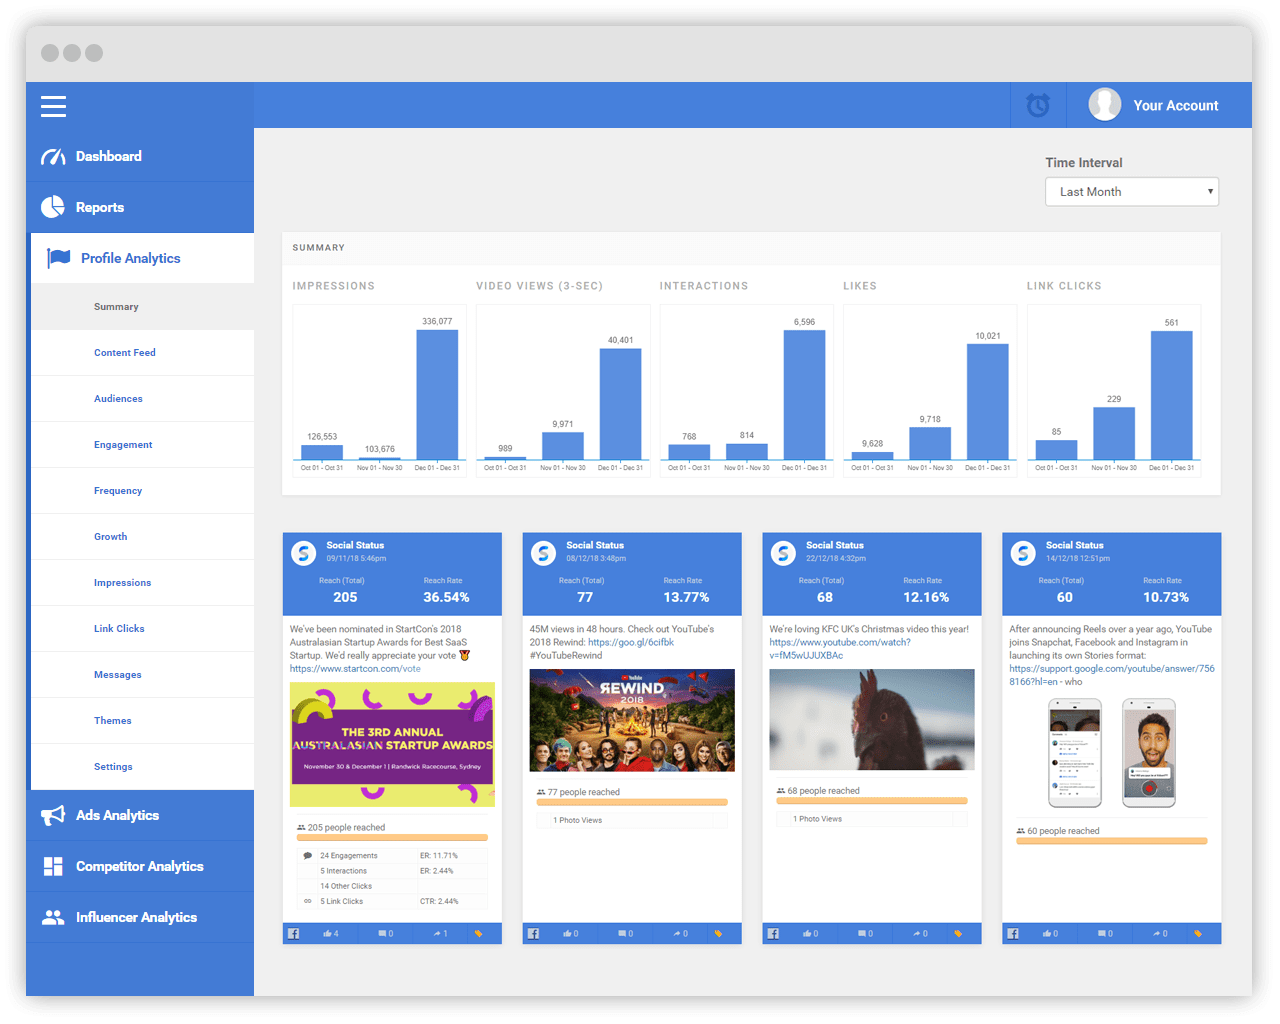Click the 336,077 Impressions bar for December

point(437,395)
